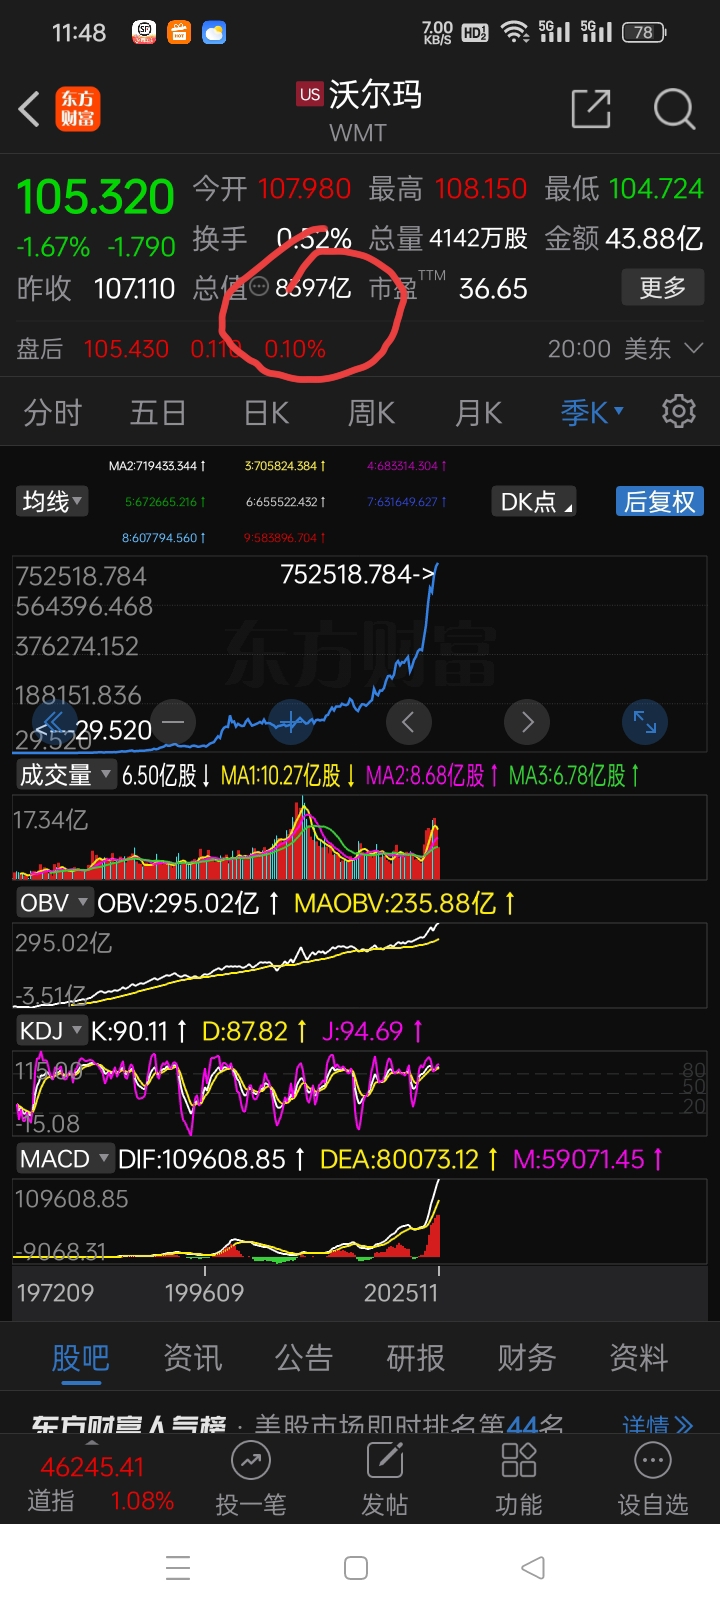Open the OBV indicator dropdown
720x1612 pixels.
[54, 903]
